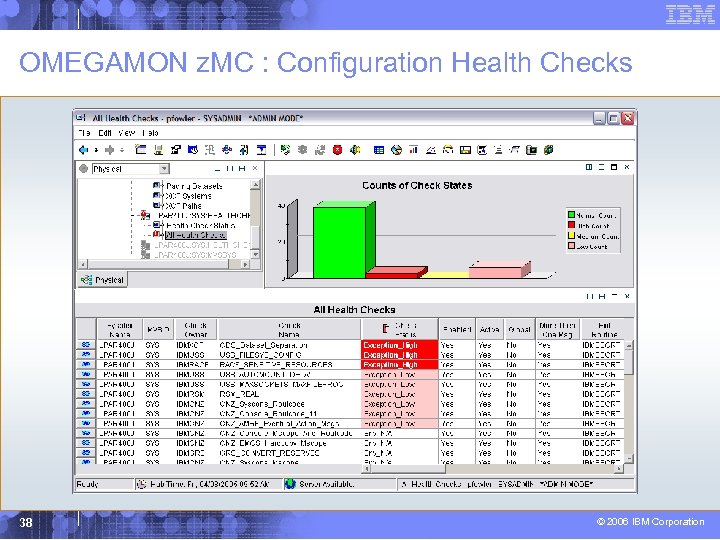The height and width of the screenshot is (540, 720).
Task: Split the chart pane horizontally
Action: [x=602, y=167]
